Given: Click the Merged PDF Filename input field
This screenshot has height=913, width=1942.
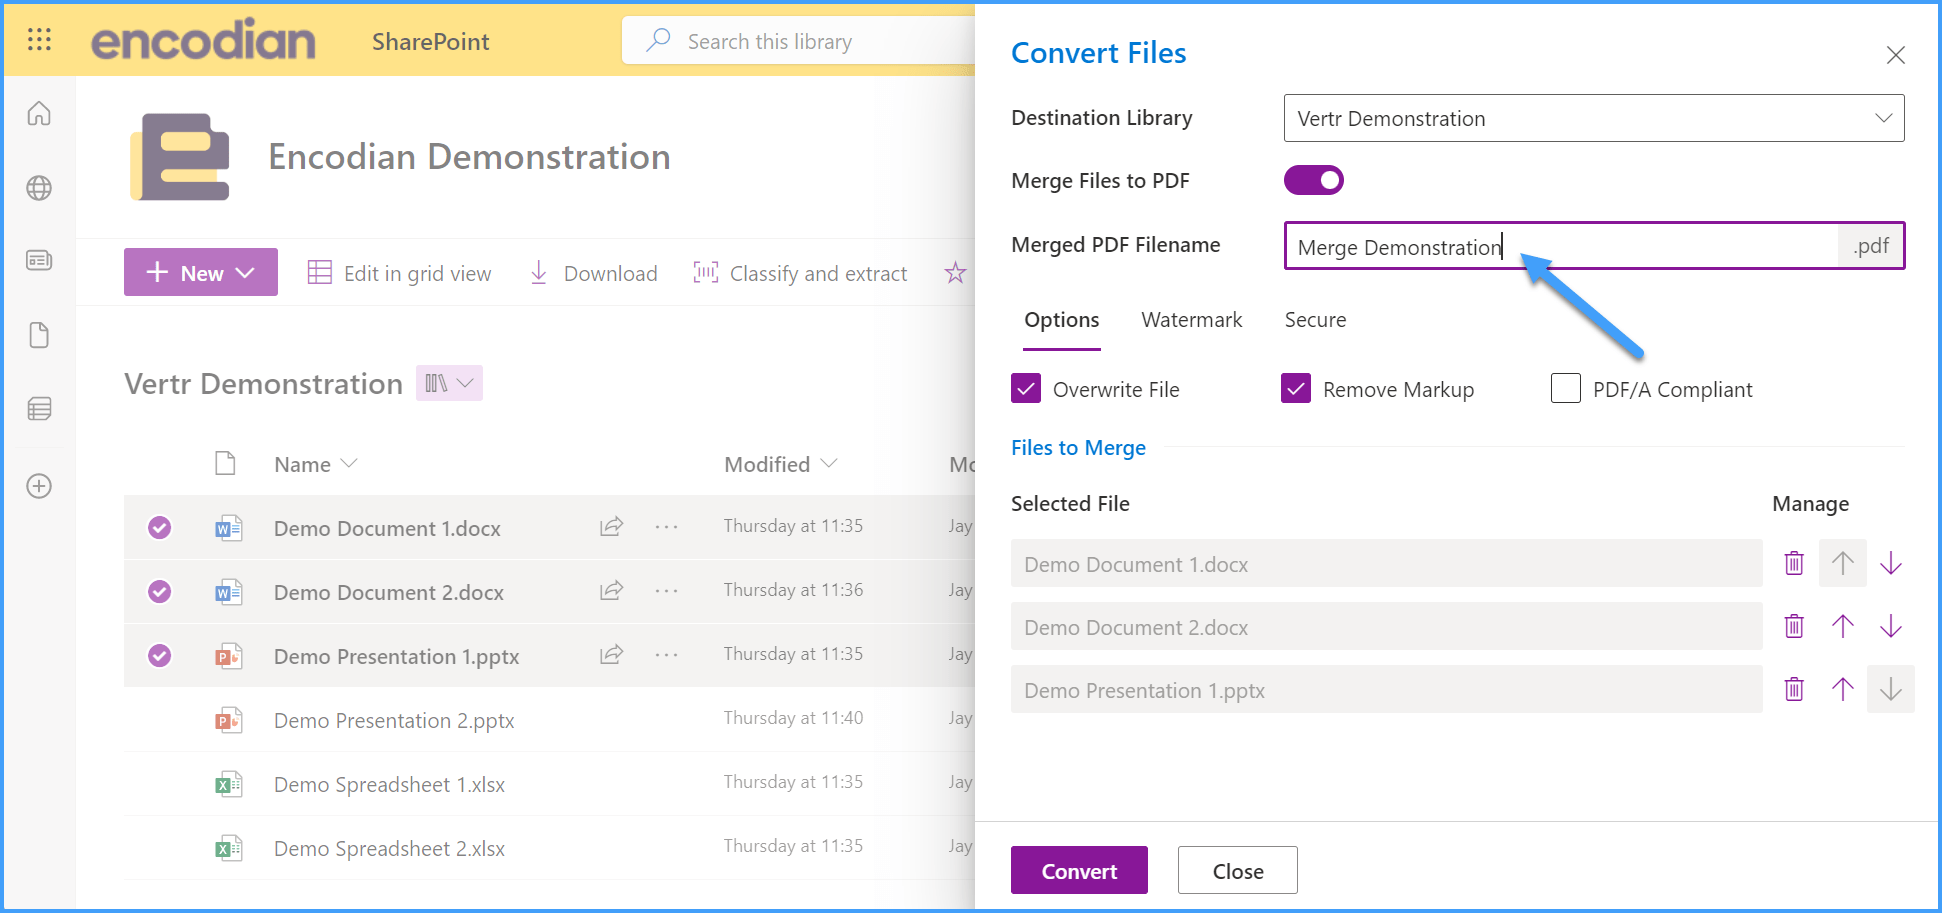Looking at the screenshot, I should [1560, 246].
